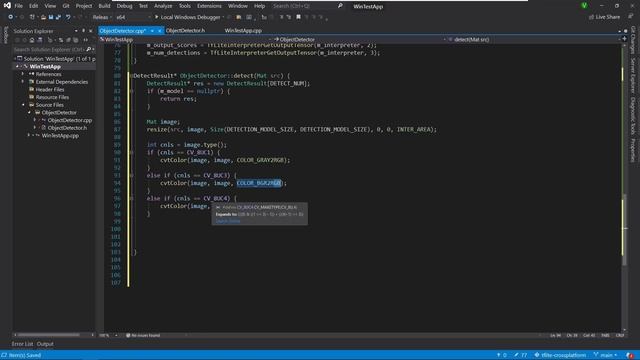Close the Solution Explorer panel
Image resolution: width=640 pixels, height=360 pixels.
pos(91,31)
